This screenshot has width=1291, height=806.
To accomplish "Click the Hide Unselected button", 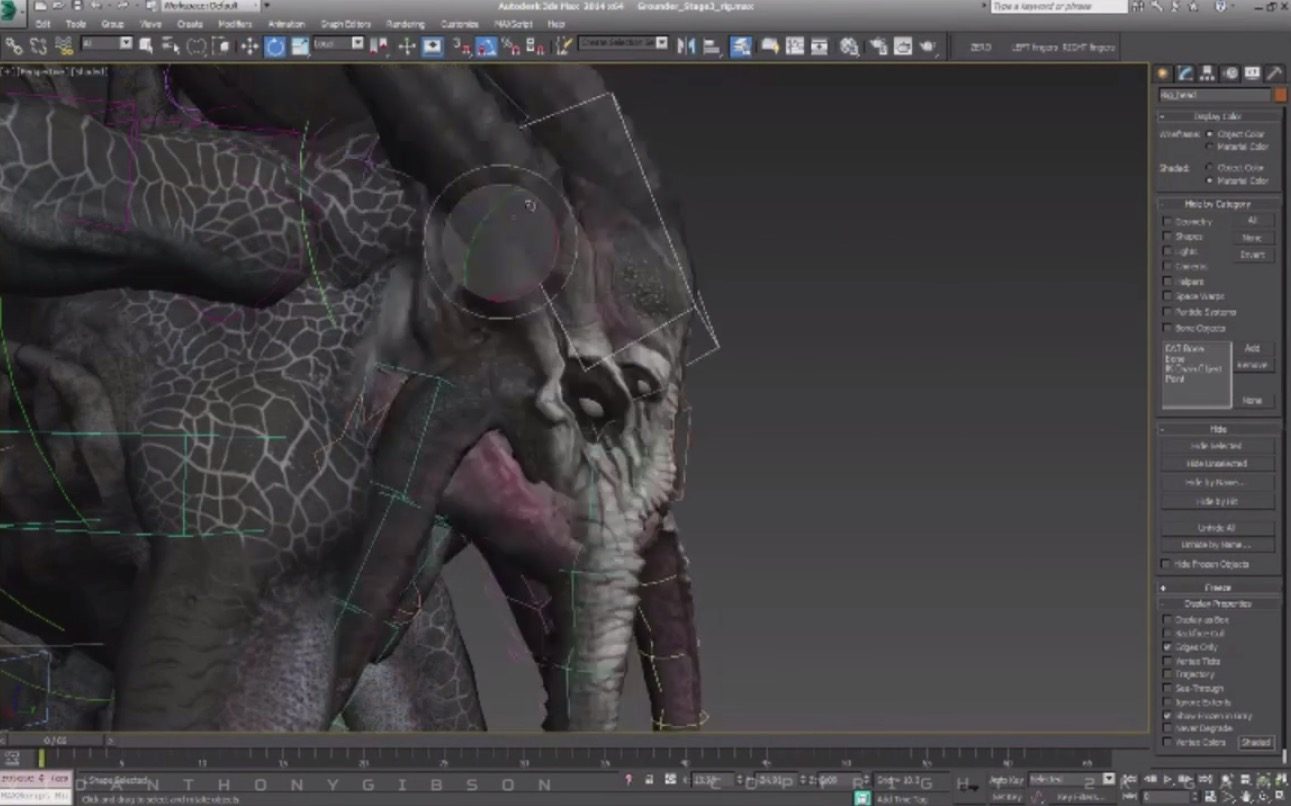I will point(1217,464).
